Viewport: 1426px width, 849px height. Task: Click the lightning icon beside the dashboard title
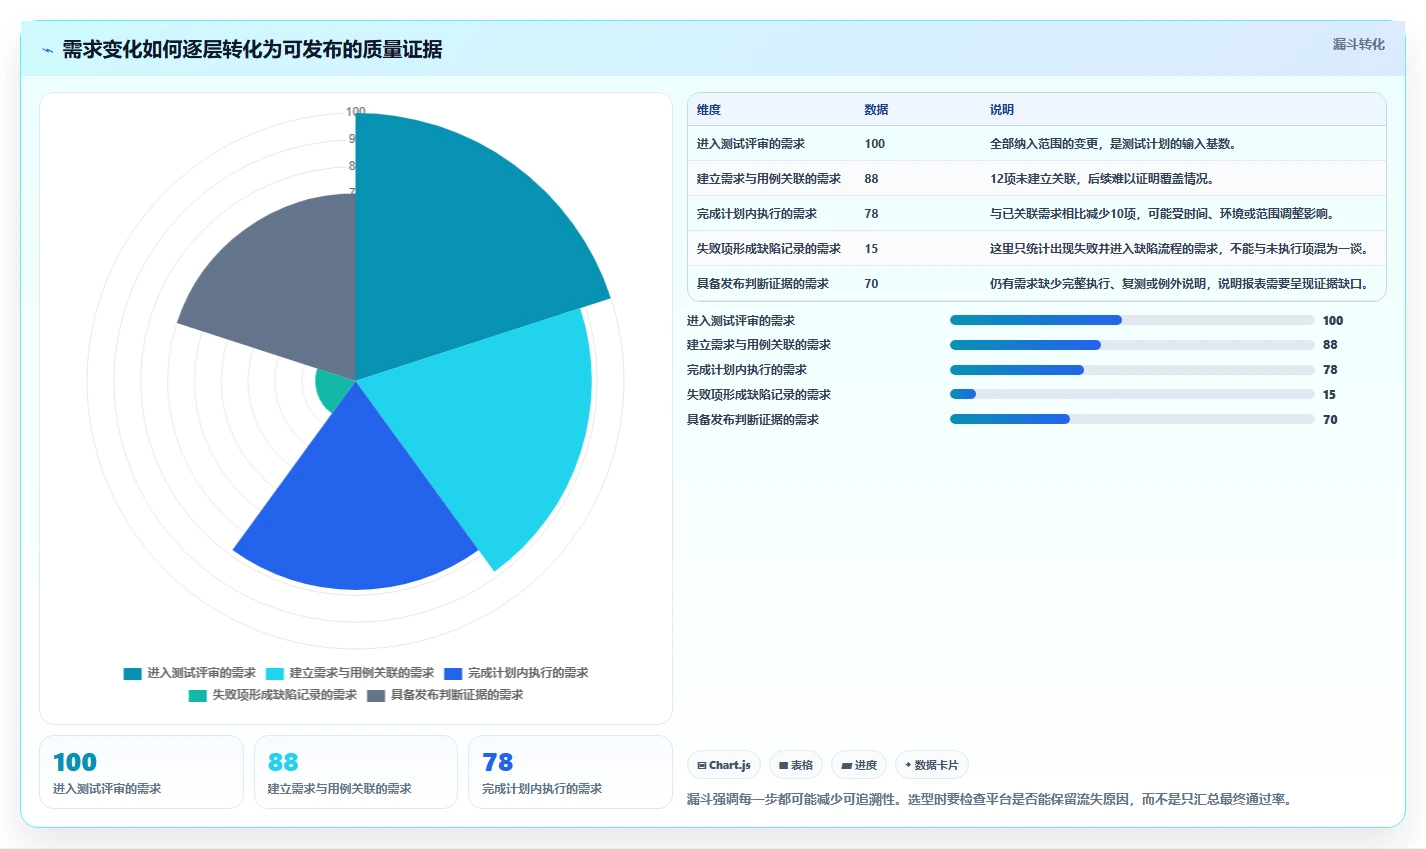coord(47,50)
